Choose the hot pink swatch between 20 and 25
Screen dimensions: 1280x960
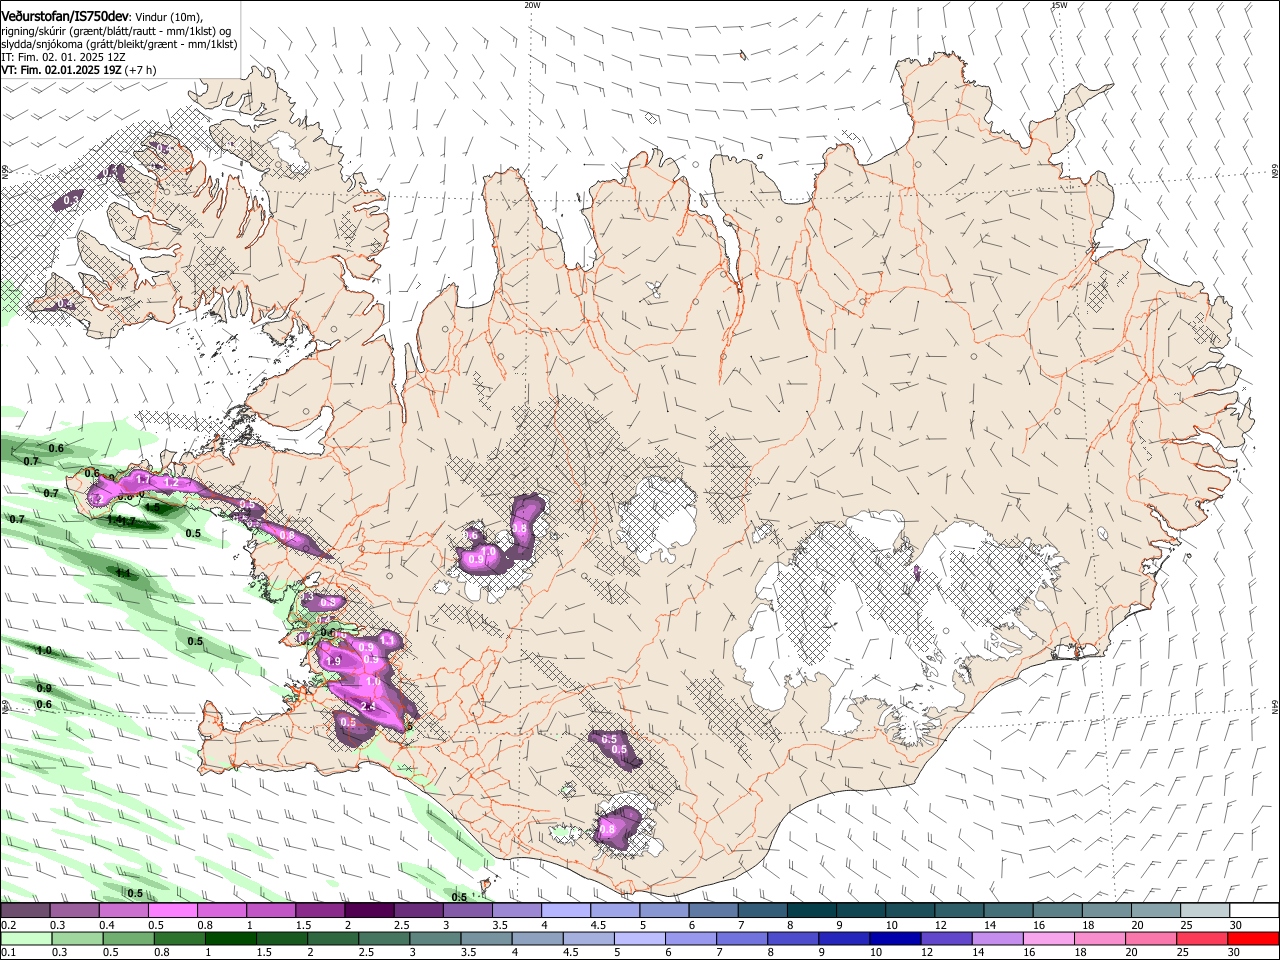(x=1151, y=938)
